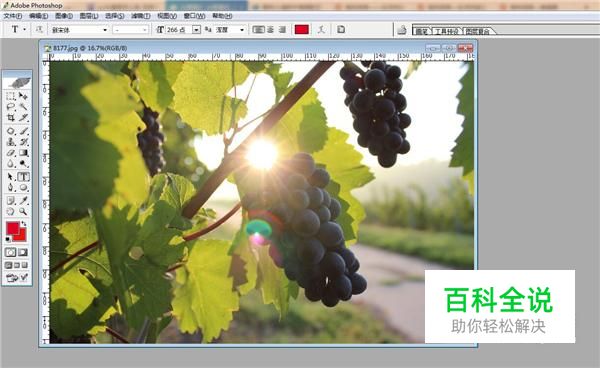Select the Pen tool

pyautogui.click(x=11, y=187)
